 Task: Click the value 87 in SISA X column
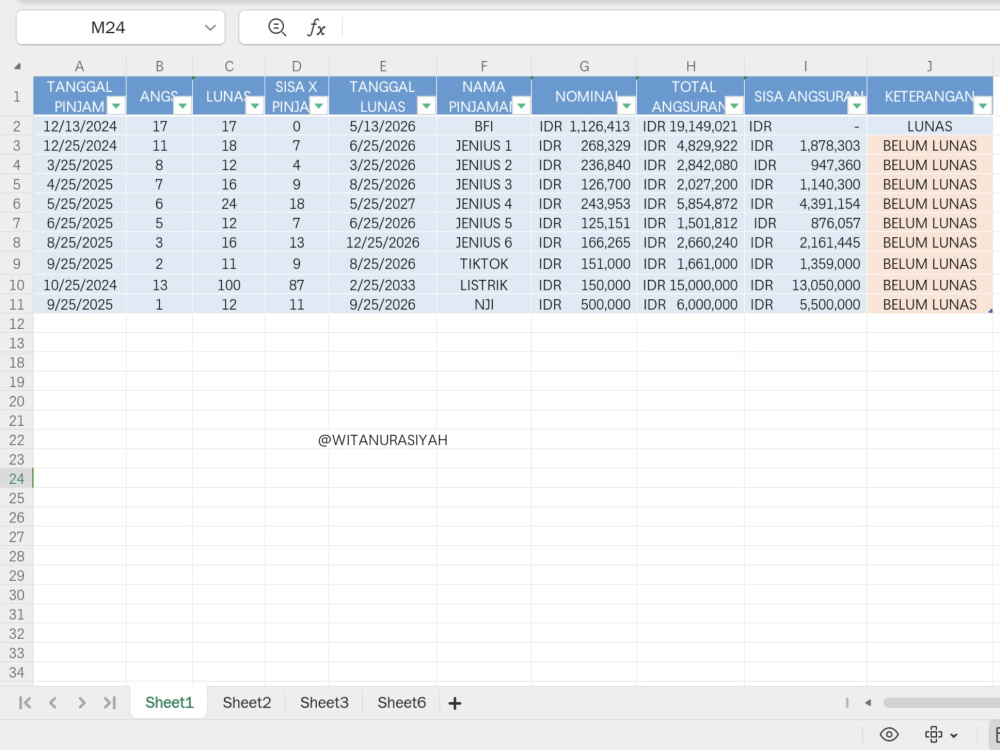pos(297,284)
